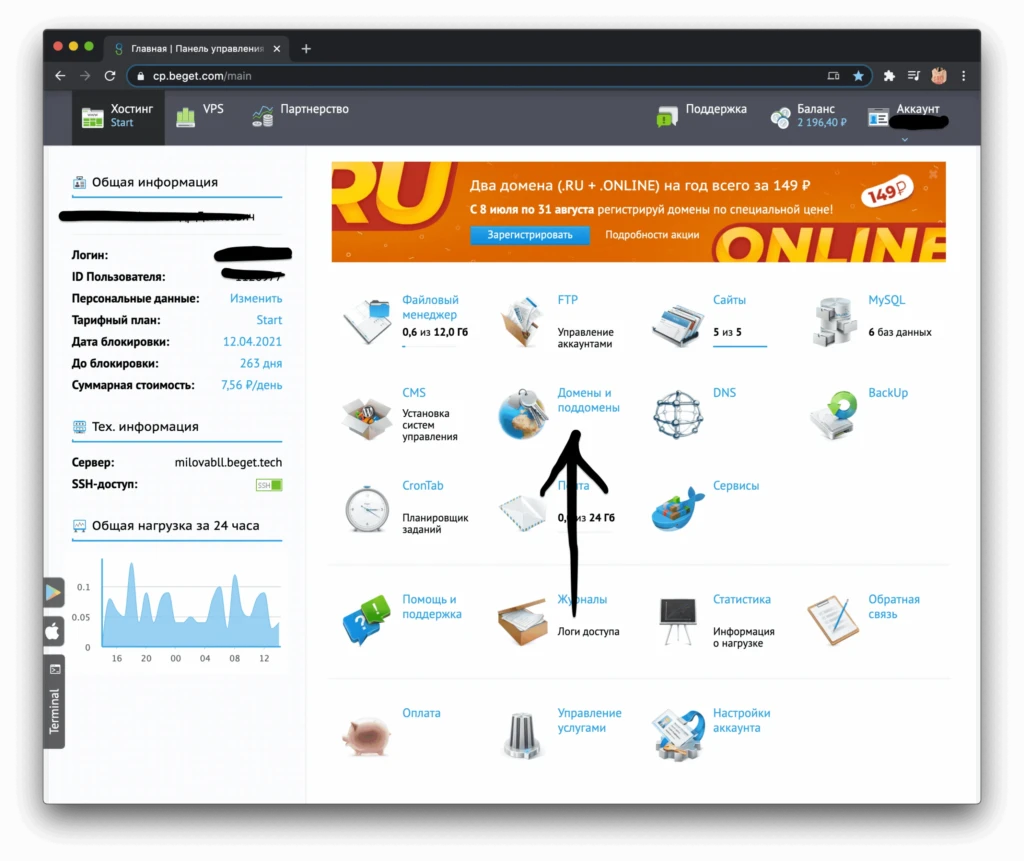Click the Chrome profile avatar
The width and height of the screenshot is (1024, 861).
coord(939,76)
